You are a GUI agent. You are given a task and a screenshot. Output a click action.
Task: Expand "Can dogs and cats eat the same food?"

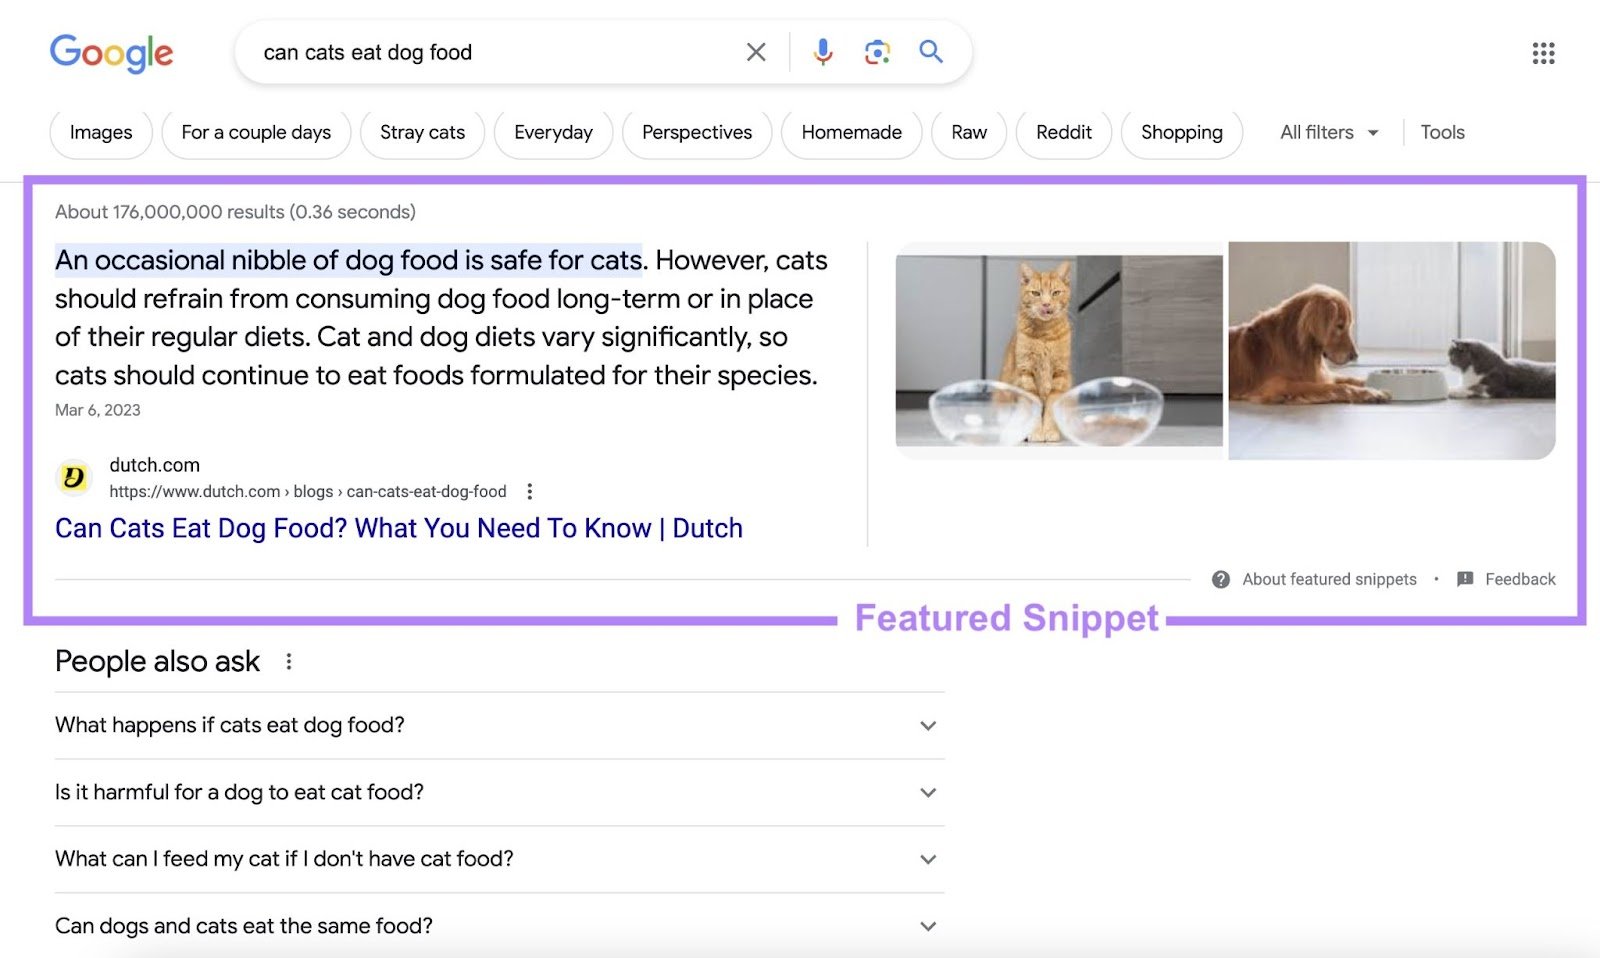pyautogui.click(x=927, y=926)
